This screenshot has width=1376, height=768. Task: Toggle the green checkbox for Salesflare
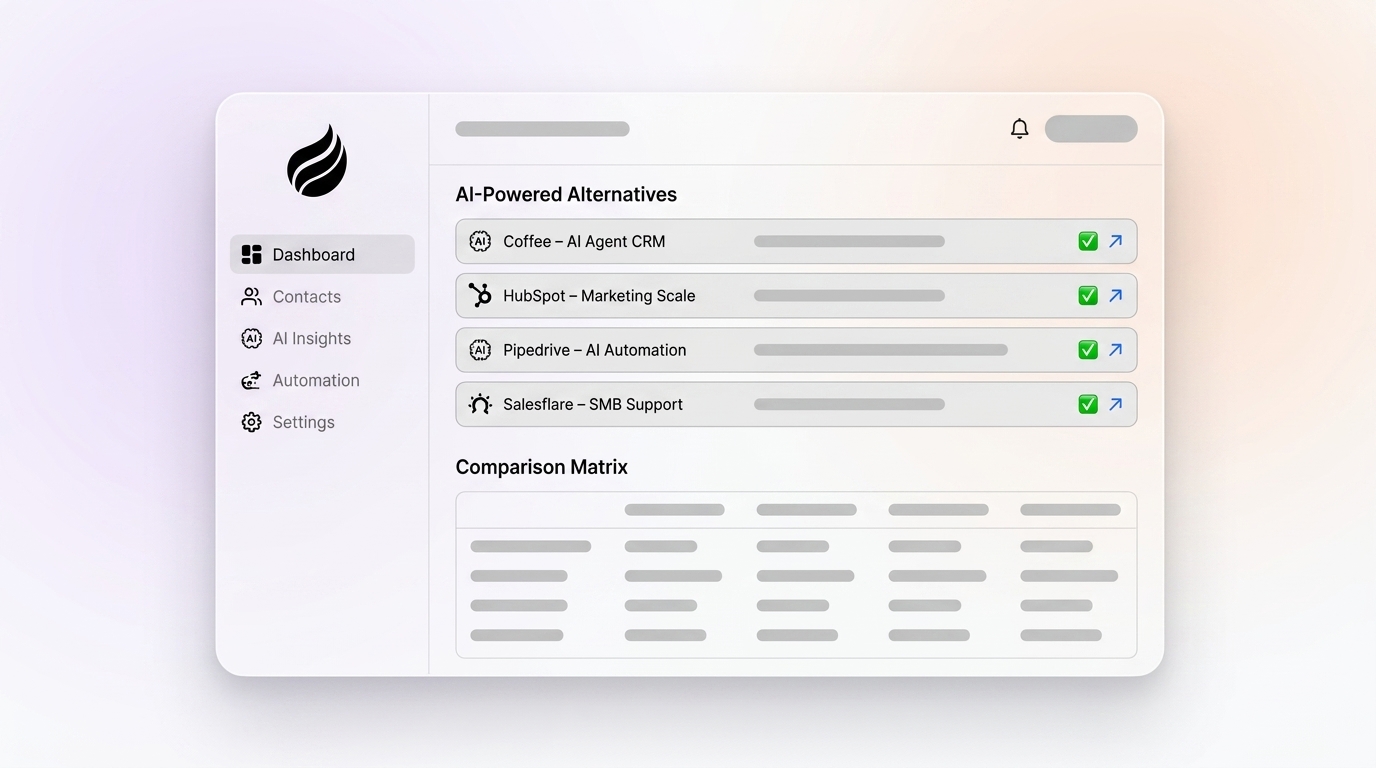pyautogui.click(x=1088, y=404)
